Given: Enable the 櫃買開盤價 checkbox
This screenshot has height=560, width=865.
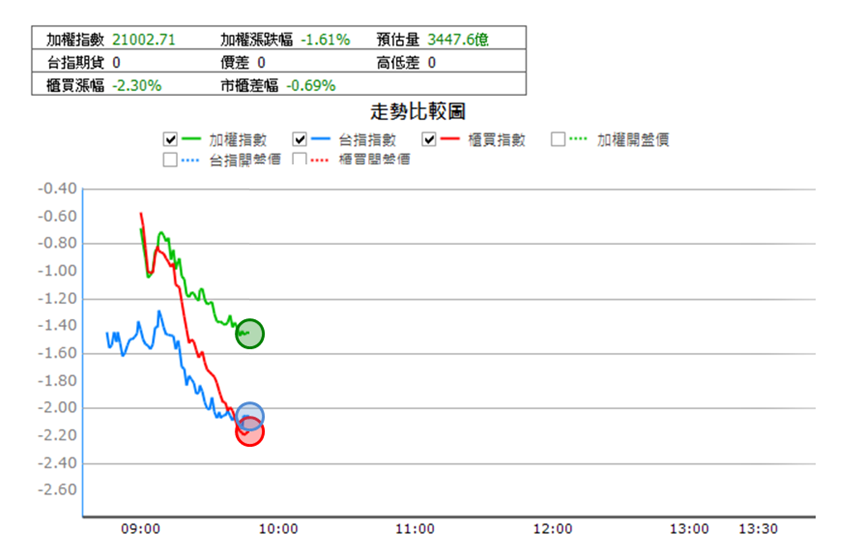Looking at the screenshot, I should click(300, 159).
